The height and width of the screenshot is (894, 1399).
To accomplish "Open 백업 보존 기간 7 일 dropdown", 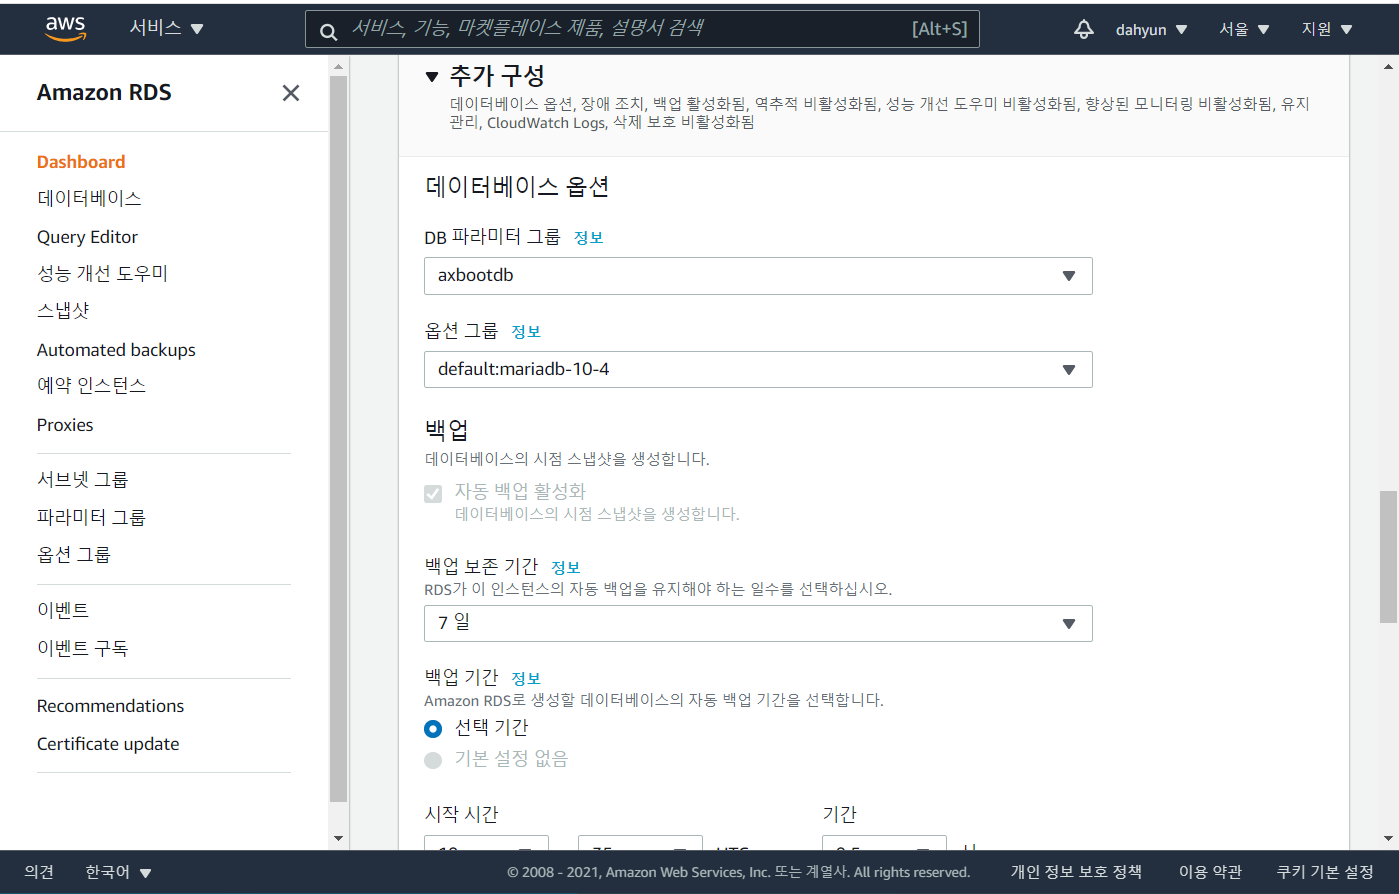I will pyautogui.click(x=758, y=624).
